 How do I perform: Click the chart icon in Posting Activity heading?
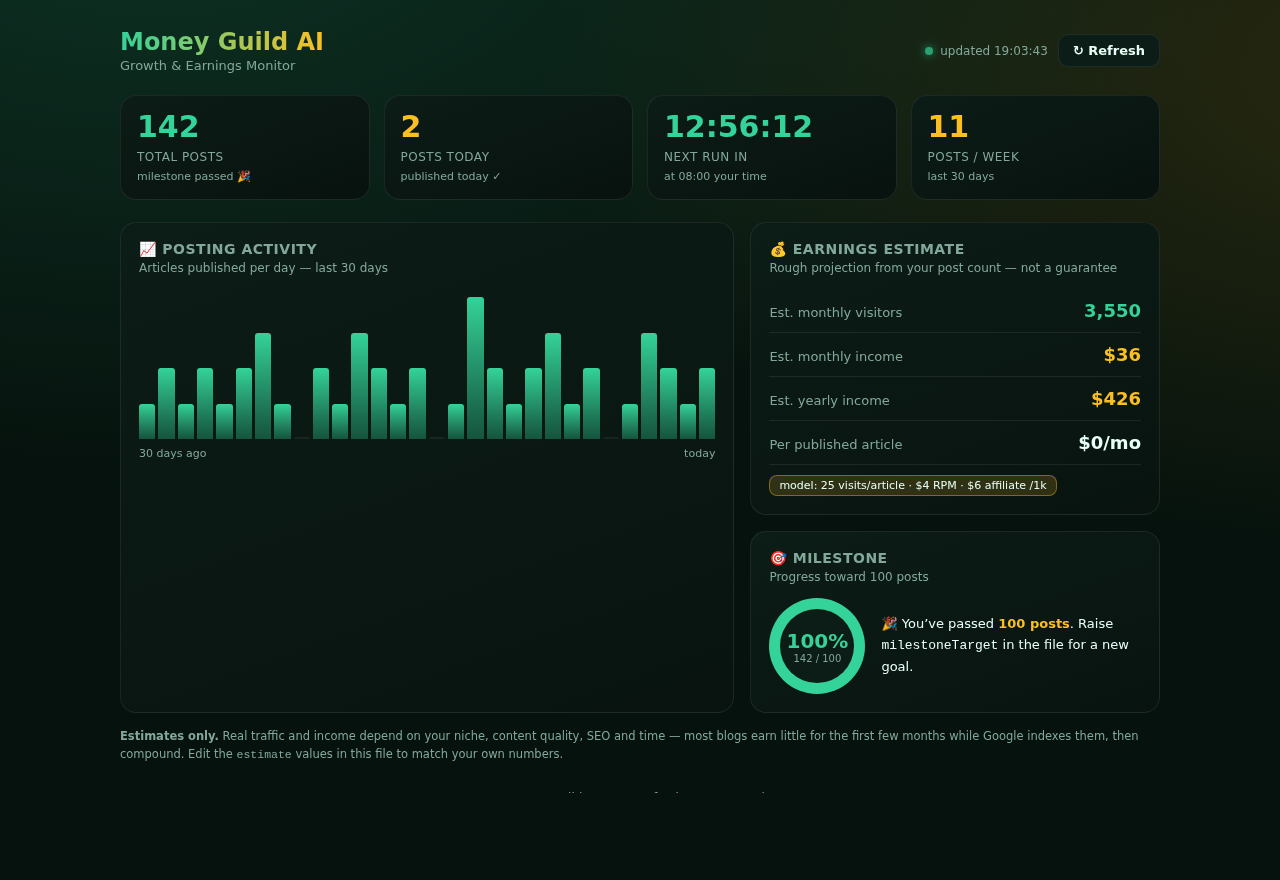point(147,249)
